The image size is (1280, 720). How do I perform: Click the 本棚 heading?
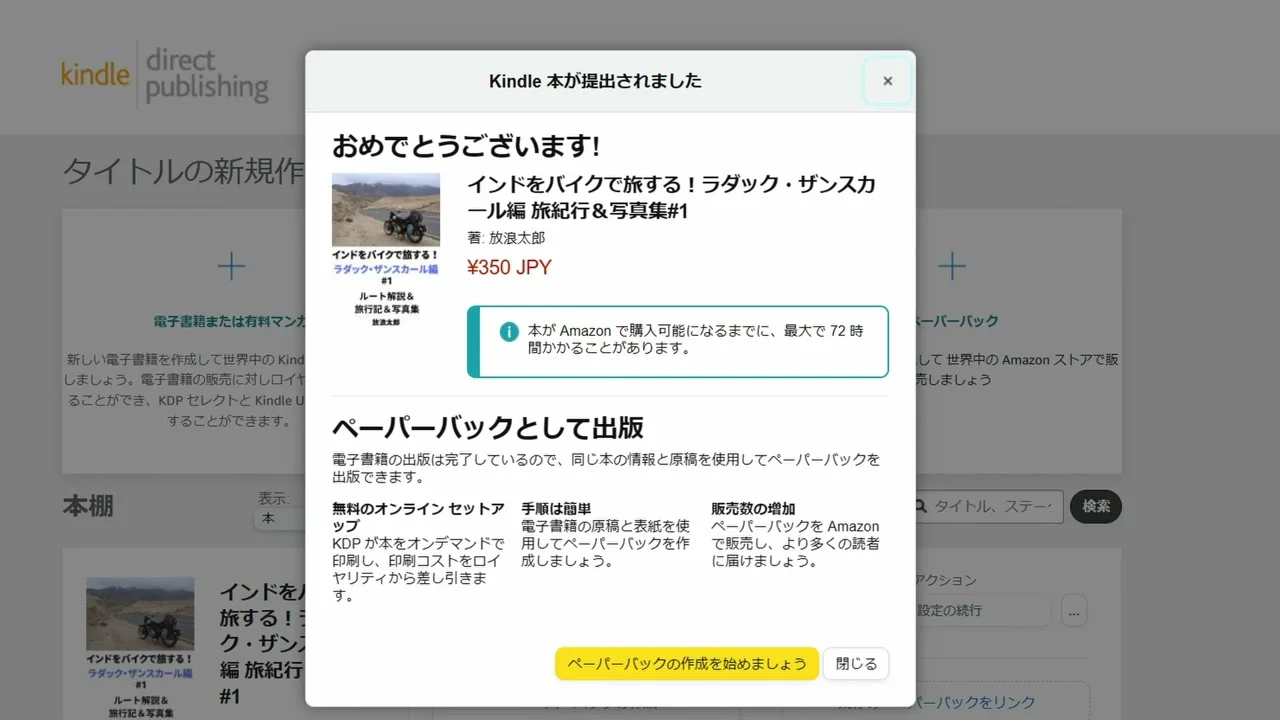pos(88,506)
